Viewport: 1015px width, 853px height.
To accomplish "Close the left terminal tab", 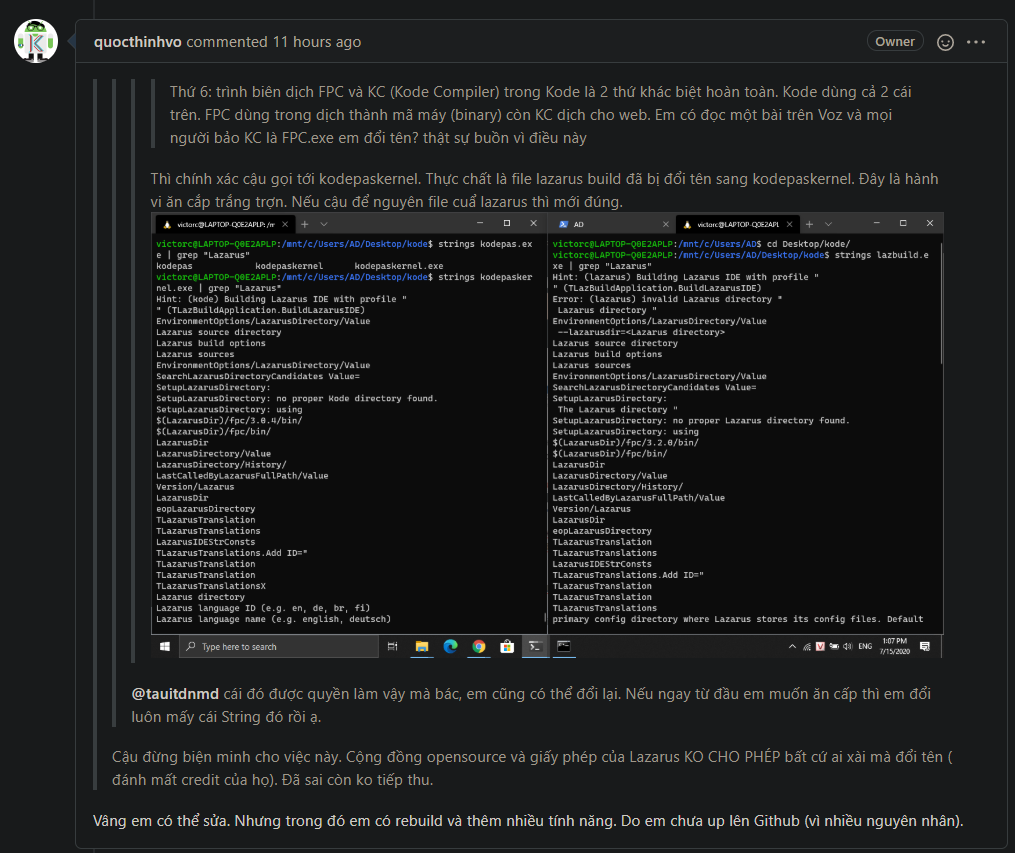I will tap(285, 225).
